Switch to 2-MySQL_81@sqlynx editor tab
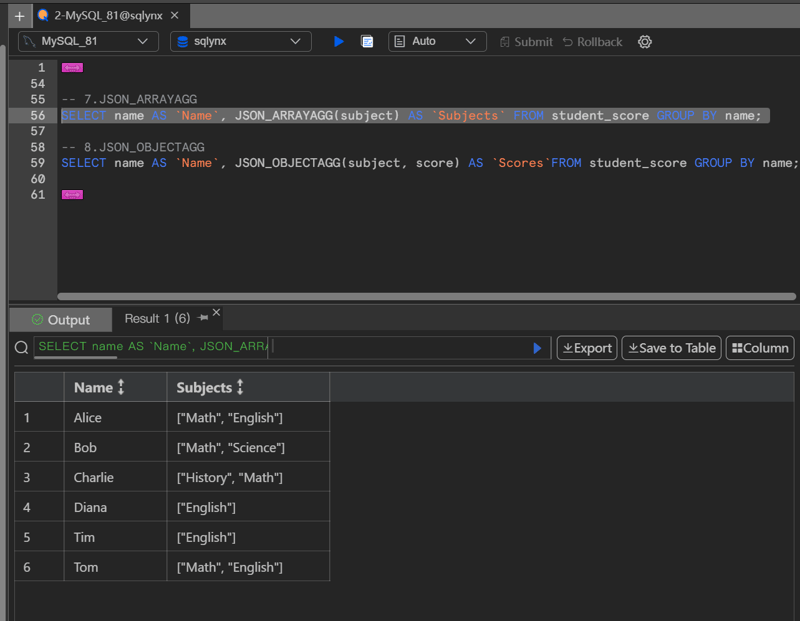 108,15
